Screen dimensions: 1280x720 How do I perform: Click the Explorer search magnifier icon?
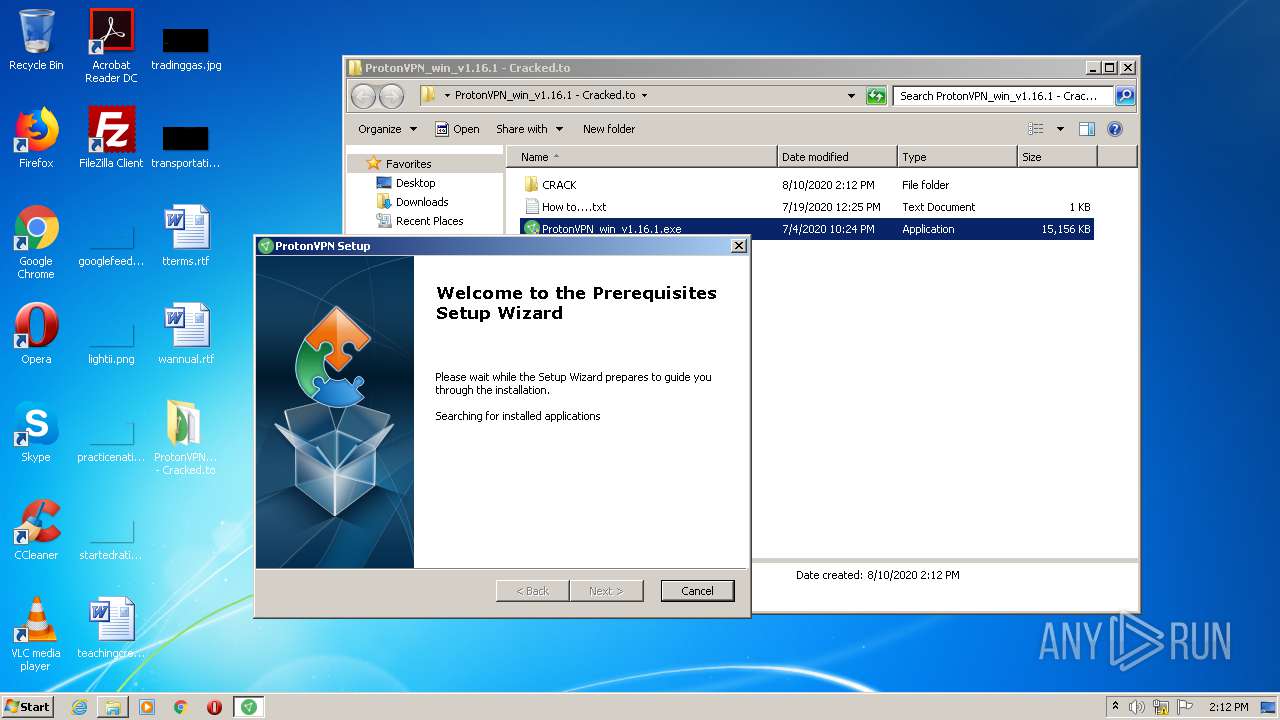[x=1125, y=96]
